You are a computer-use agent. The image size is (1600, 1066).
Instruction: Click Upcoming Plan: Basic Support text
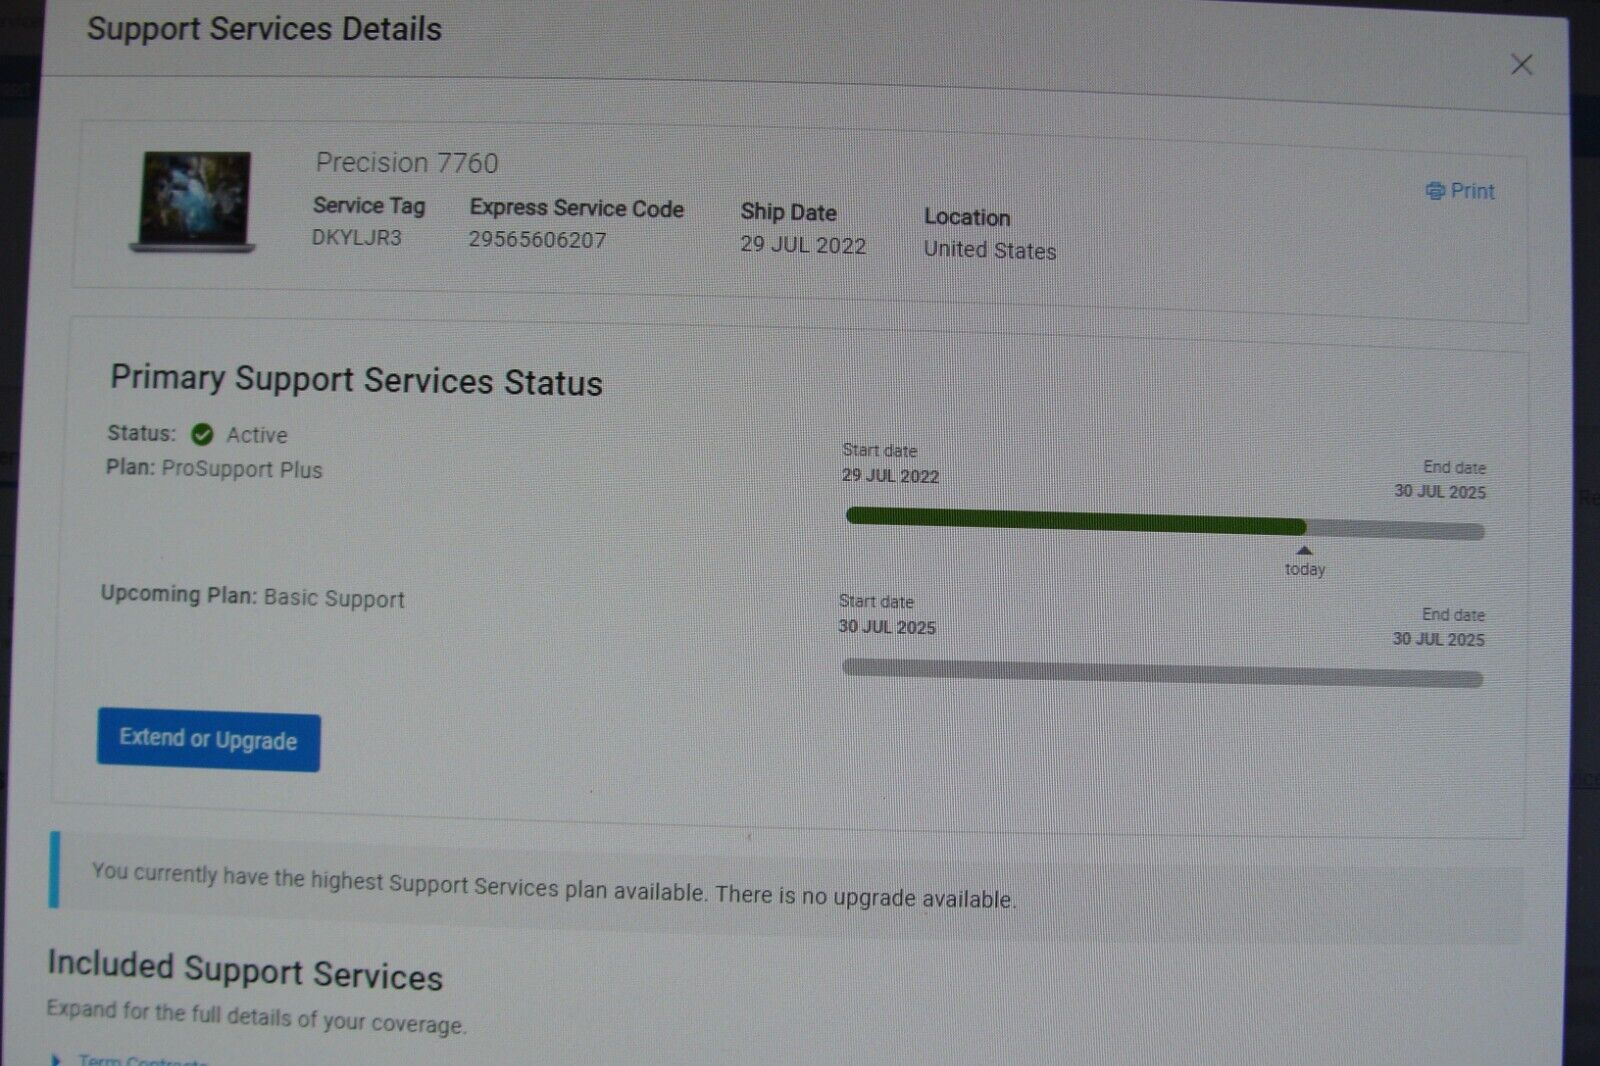tap(253, 597)
